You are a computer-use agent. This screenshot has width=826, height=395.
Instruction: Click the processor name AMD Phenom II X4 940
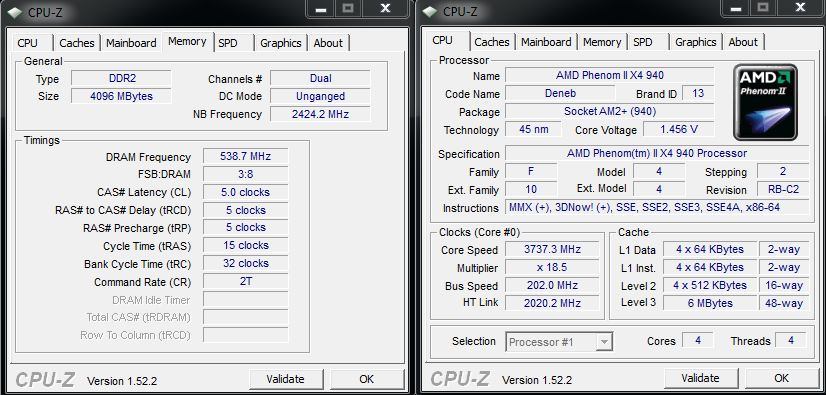[610, 75]
